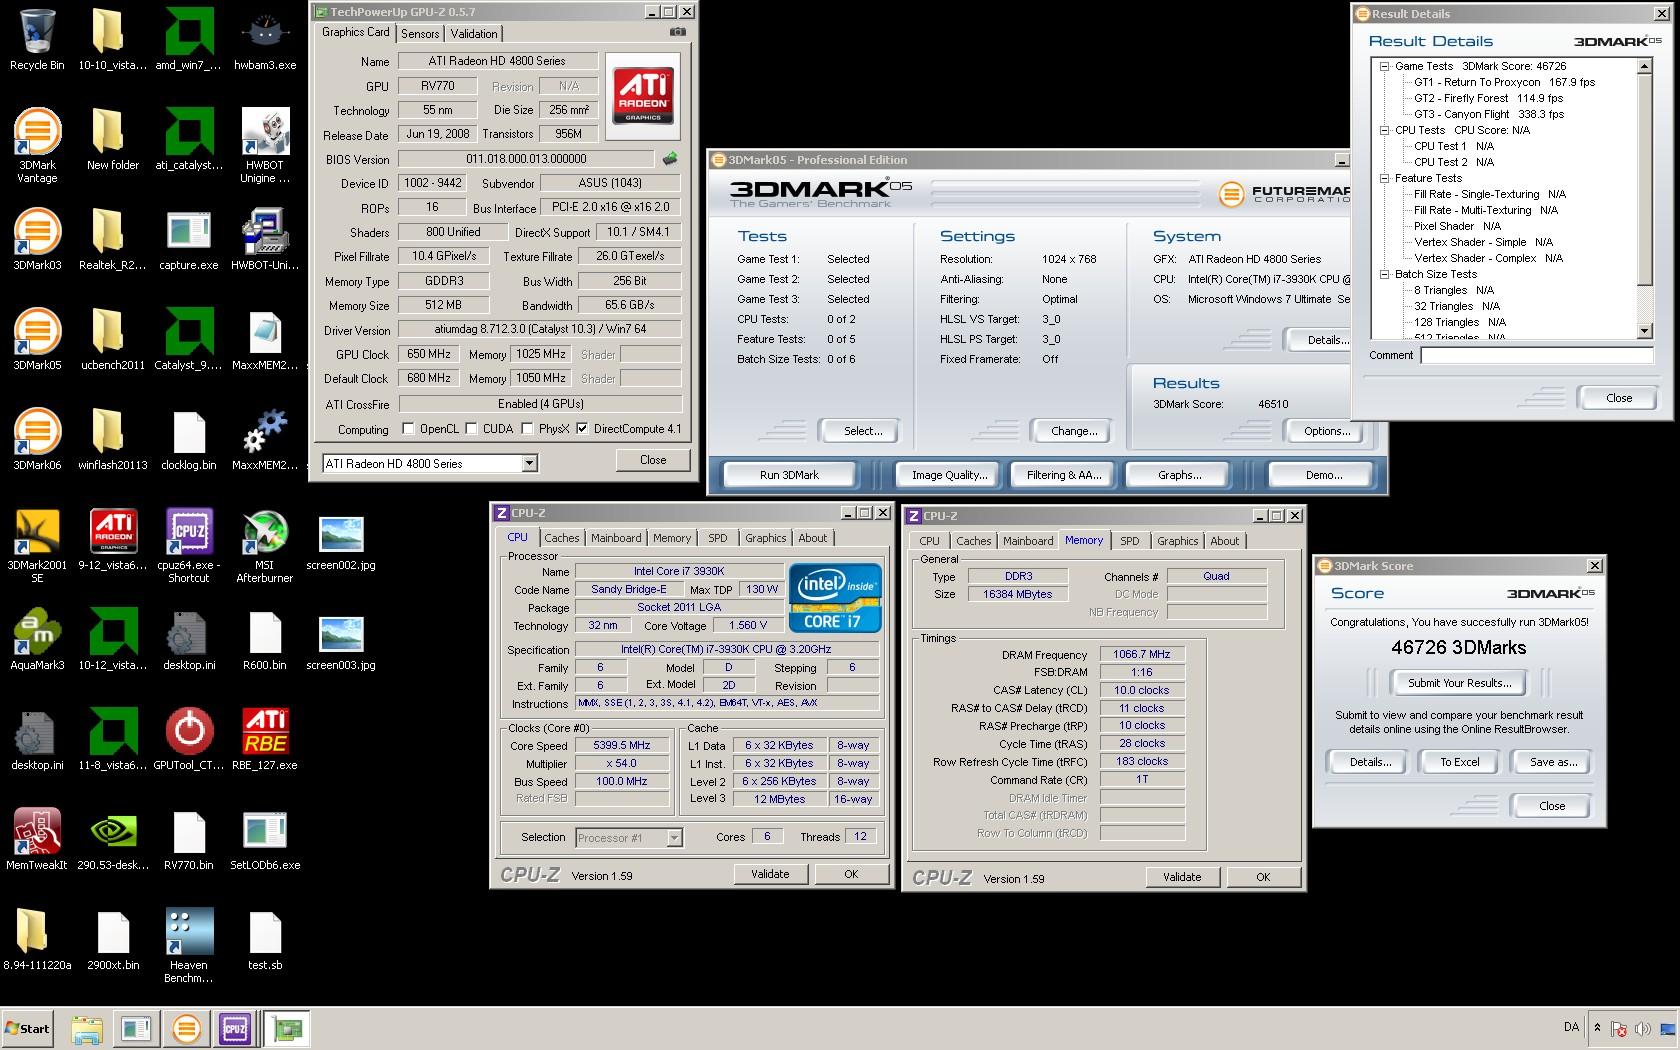Select the amd_win7 installer desktop icon
Screen dimensions: 1680x1050
pos(189,38)
